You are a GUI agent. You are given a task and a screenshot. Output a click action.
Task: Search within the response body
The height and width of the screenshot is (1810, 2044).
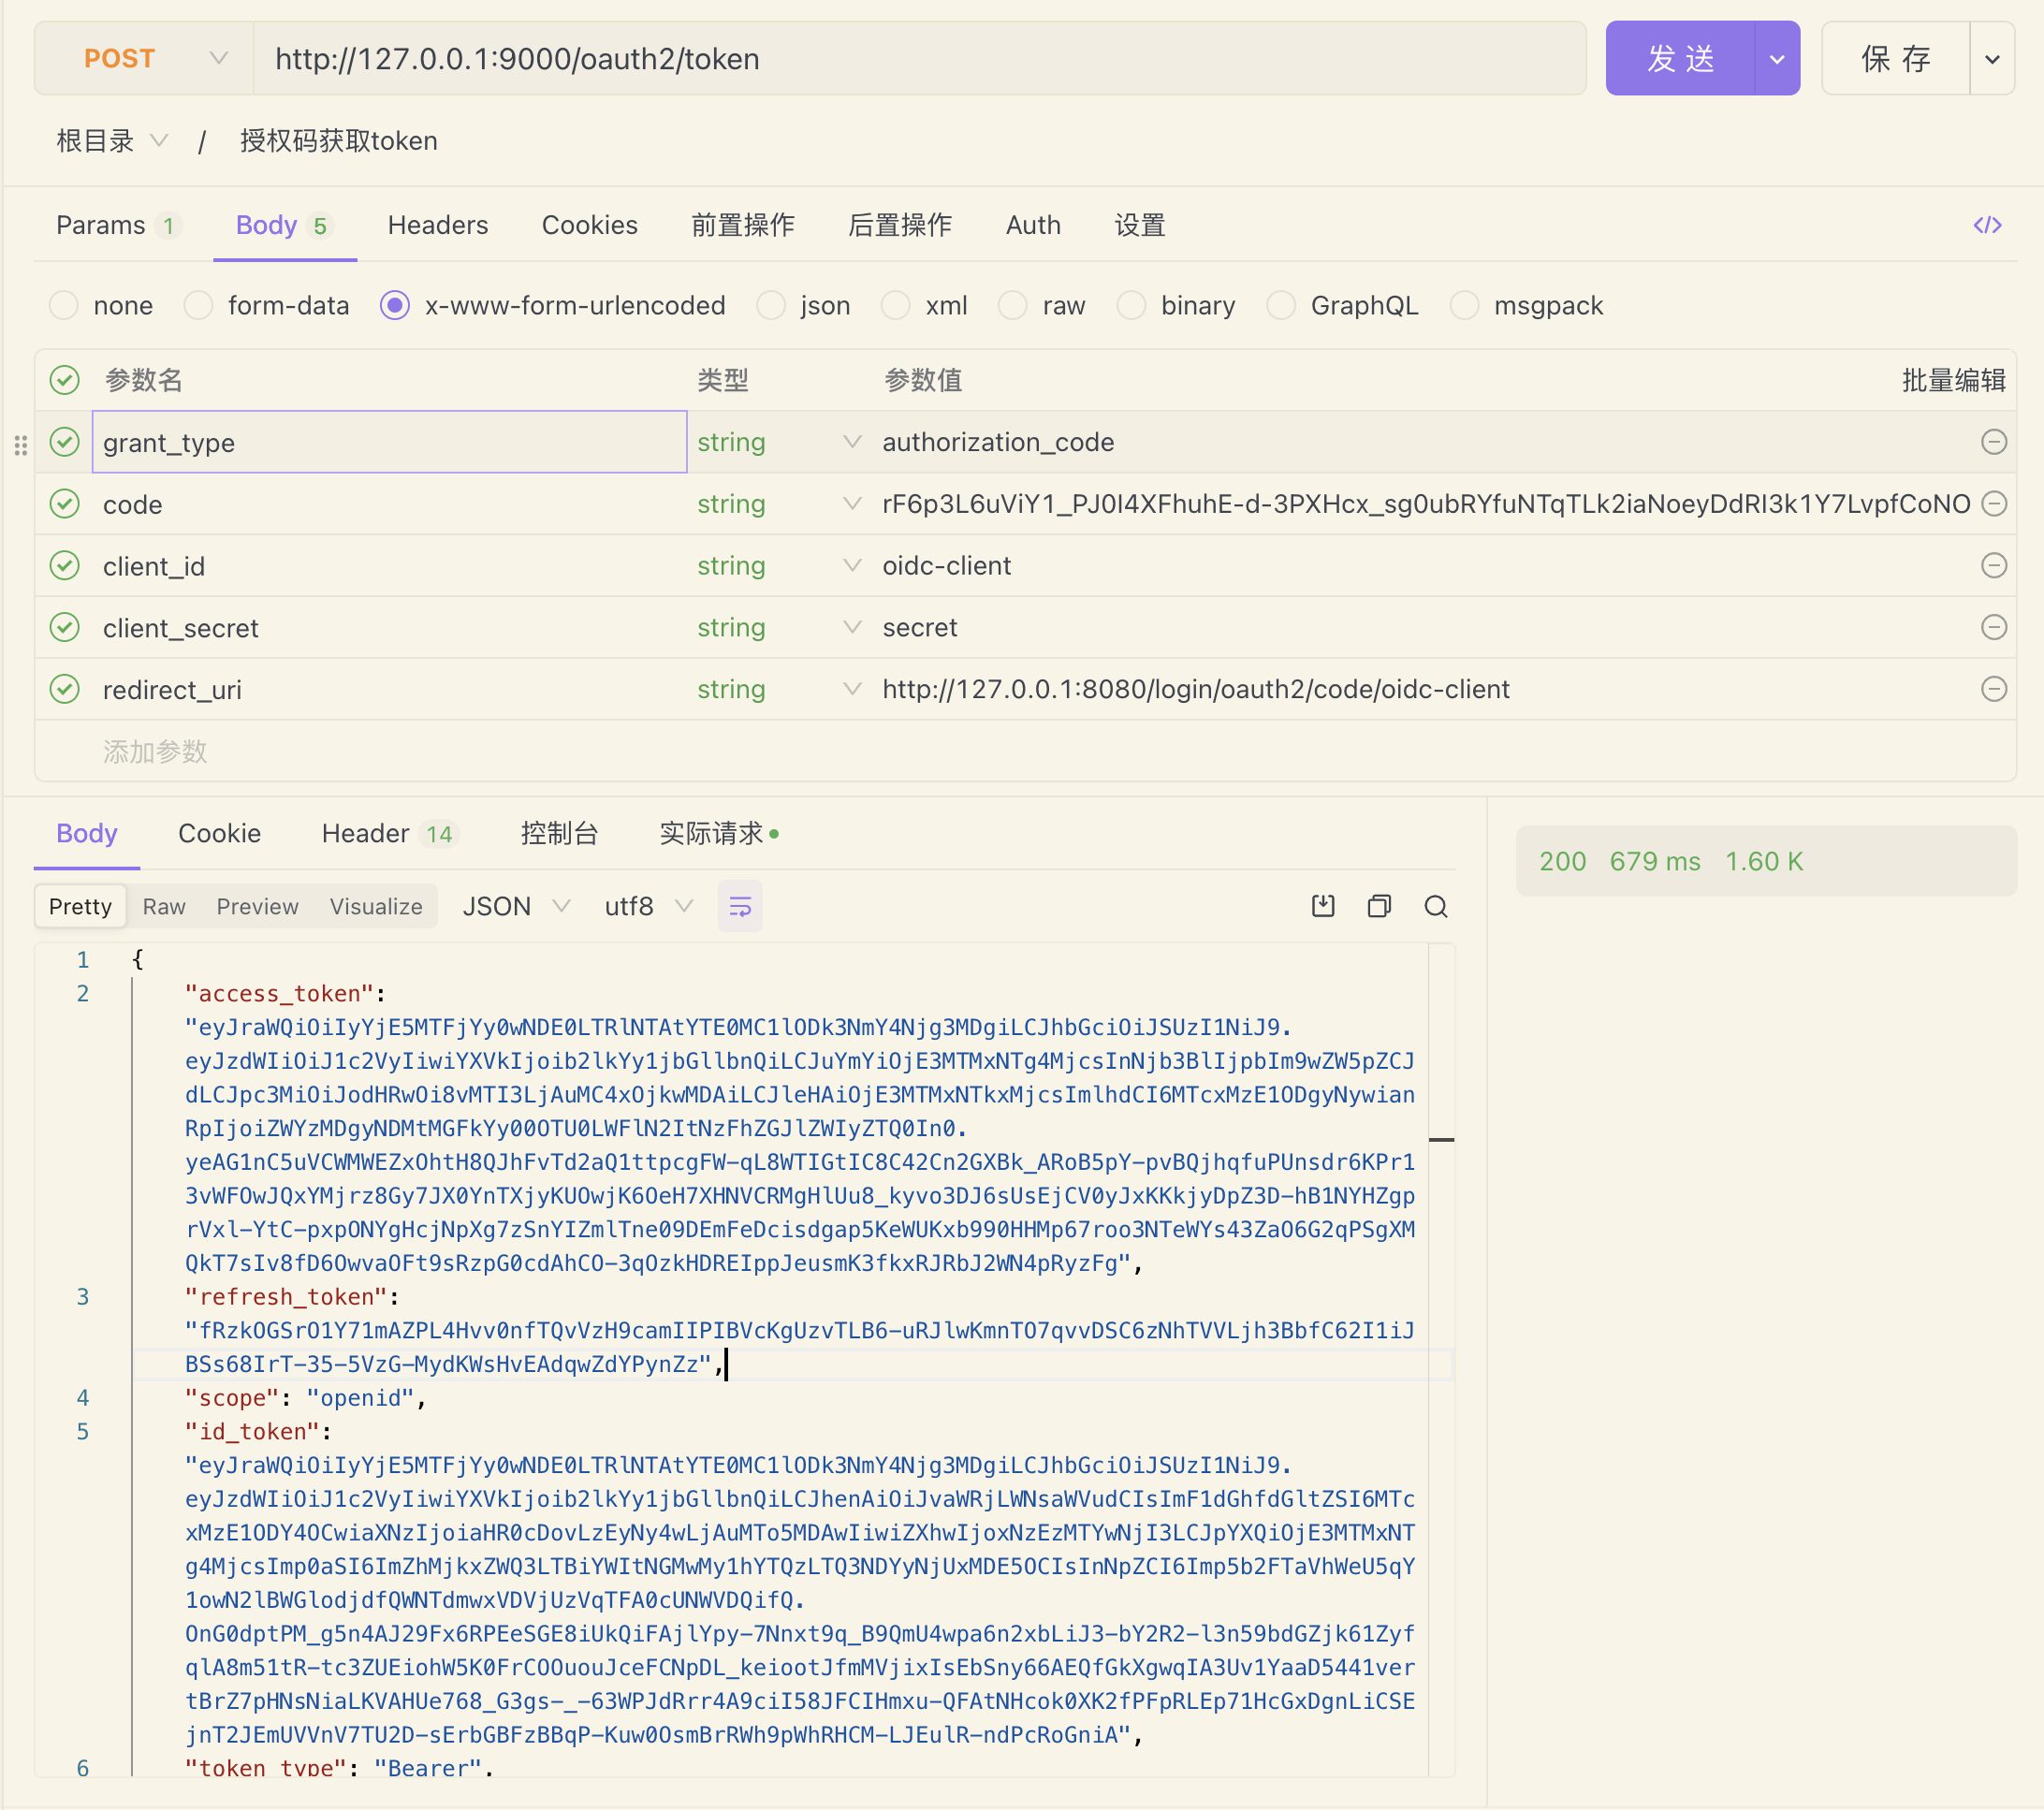[x=1436, y=906]
